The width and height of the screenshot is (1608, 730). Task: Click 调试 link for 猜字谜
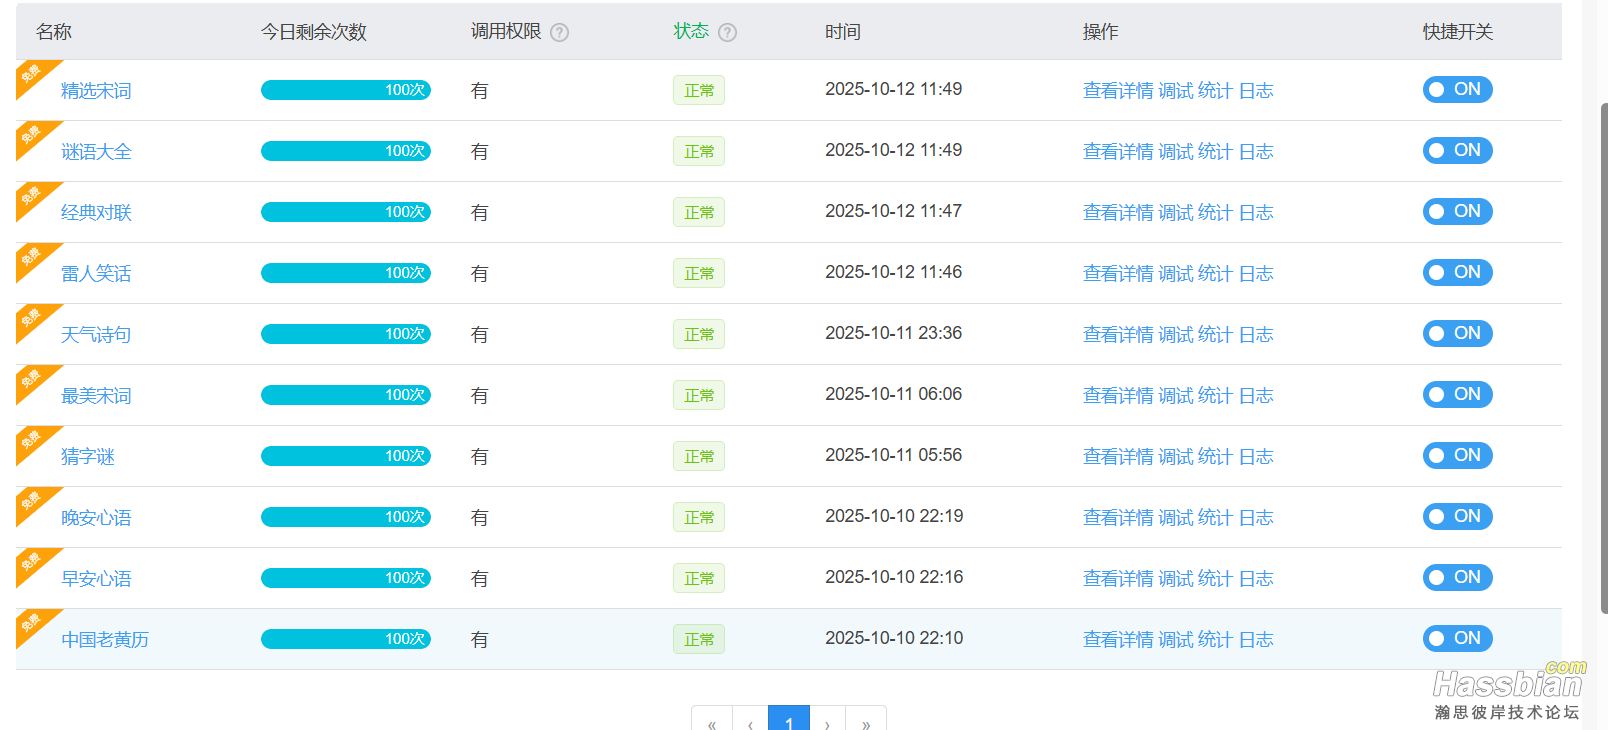pos(1176,457)
